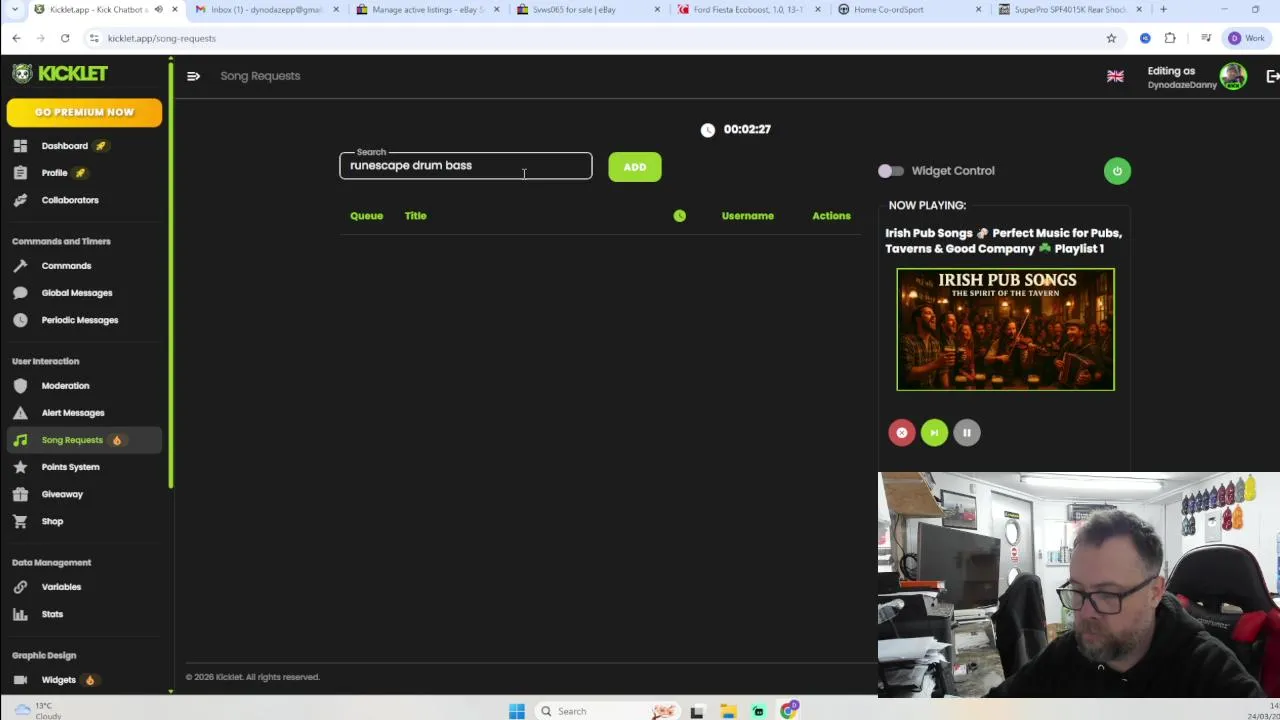Open the weather widget showing 13°C Cloudy
Viewport: 1280px width, 720px height.
click(x=37, y=711)
